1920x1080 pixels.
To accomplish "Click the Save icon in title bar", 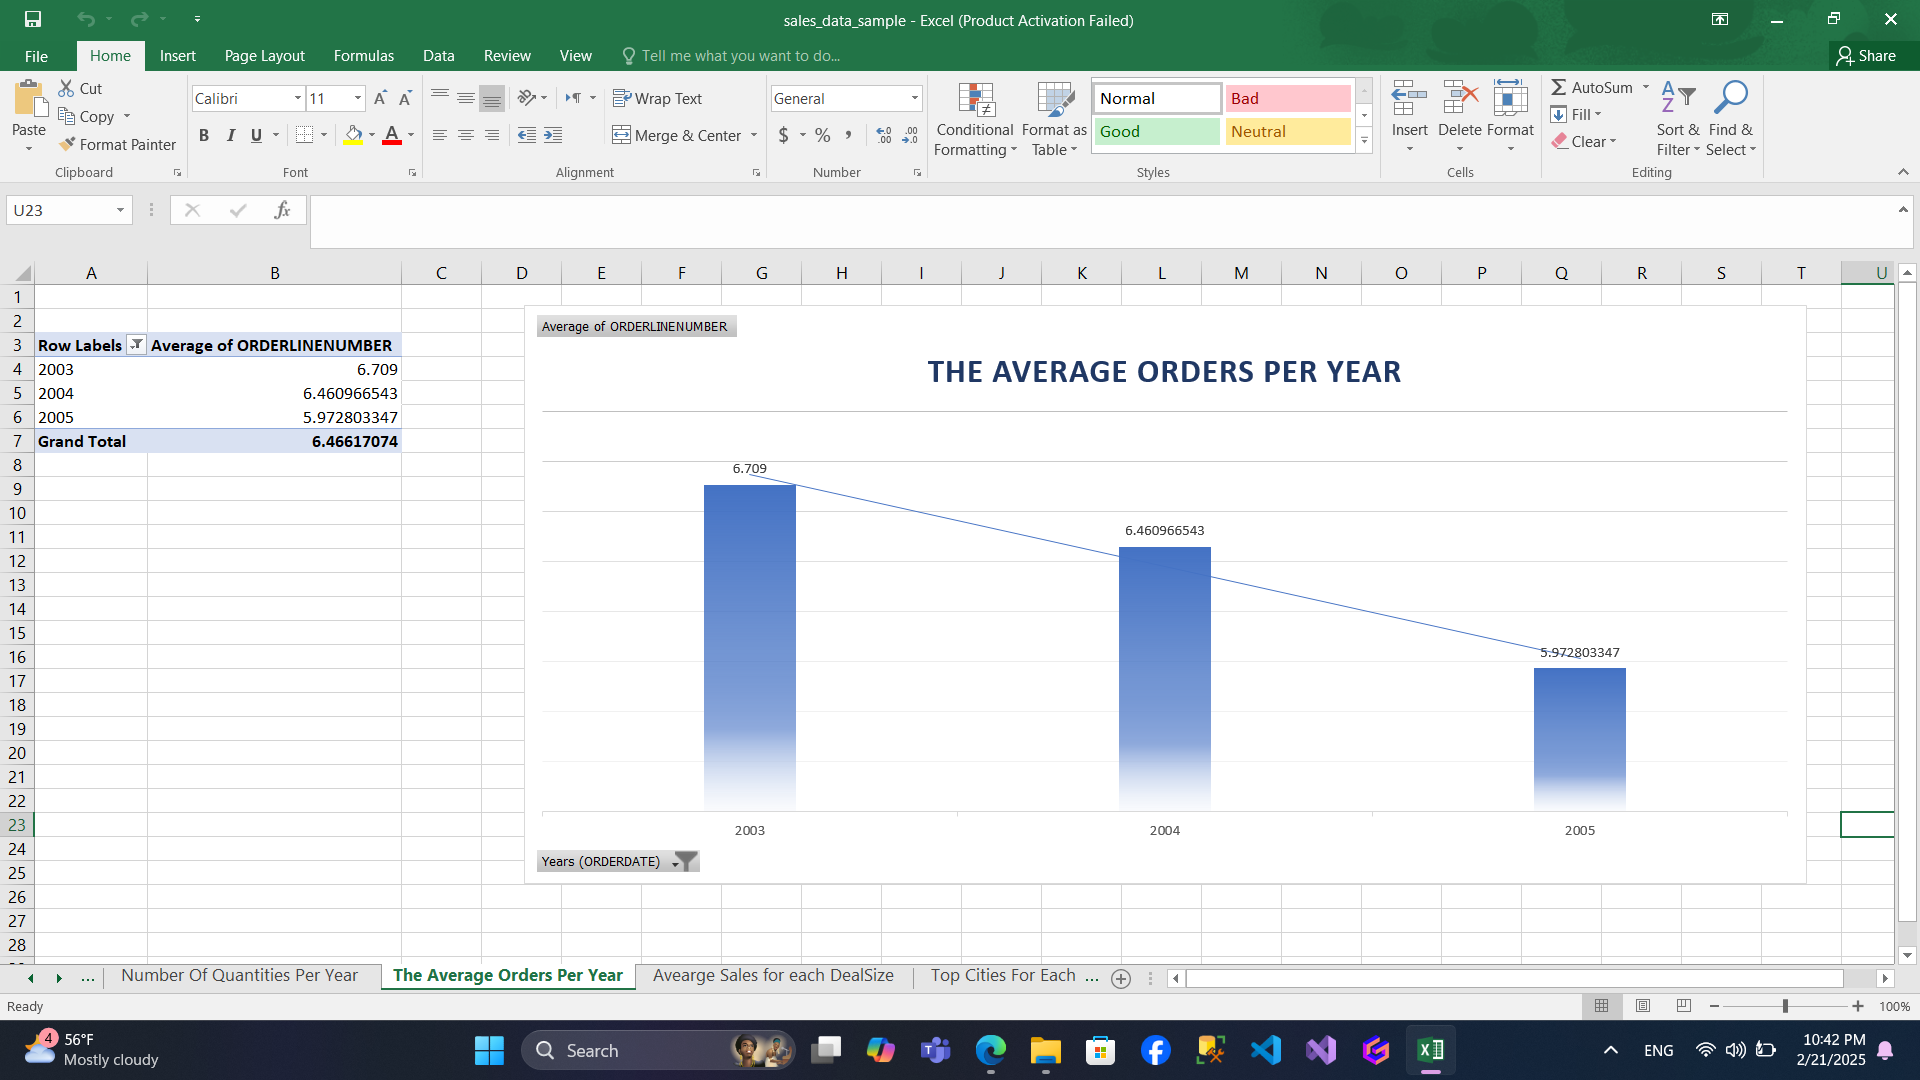I will [x=33, y=19].
